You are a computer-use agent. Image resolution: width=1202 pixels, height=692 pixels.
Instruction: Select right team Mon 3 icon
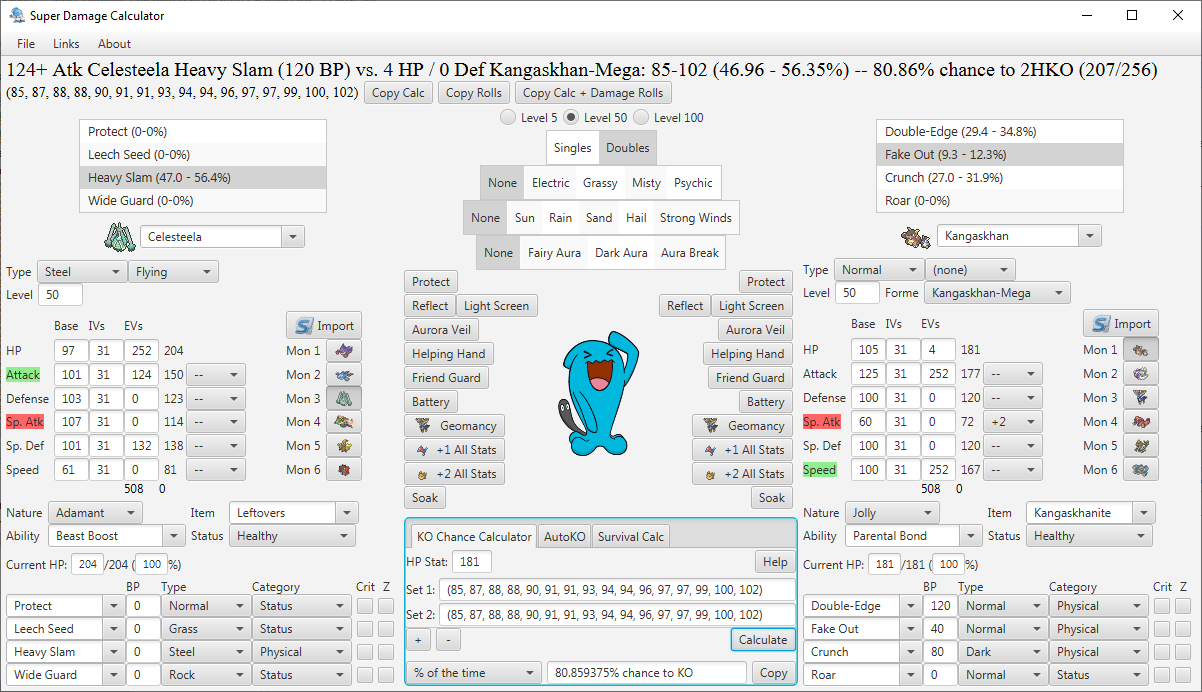pos(1141,398)
